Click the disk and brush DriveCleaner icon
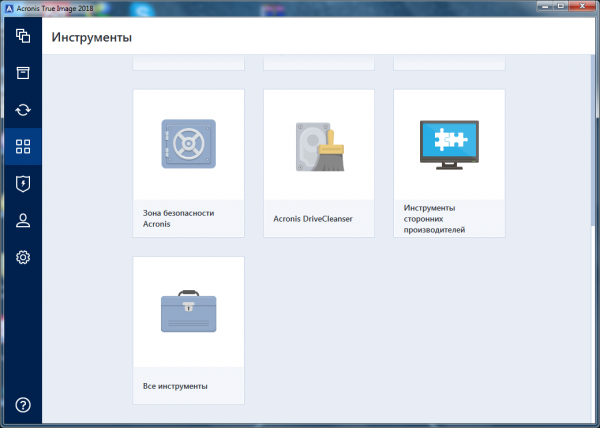Screen dimensions: 600x428 coord(319,146)
